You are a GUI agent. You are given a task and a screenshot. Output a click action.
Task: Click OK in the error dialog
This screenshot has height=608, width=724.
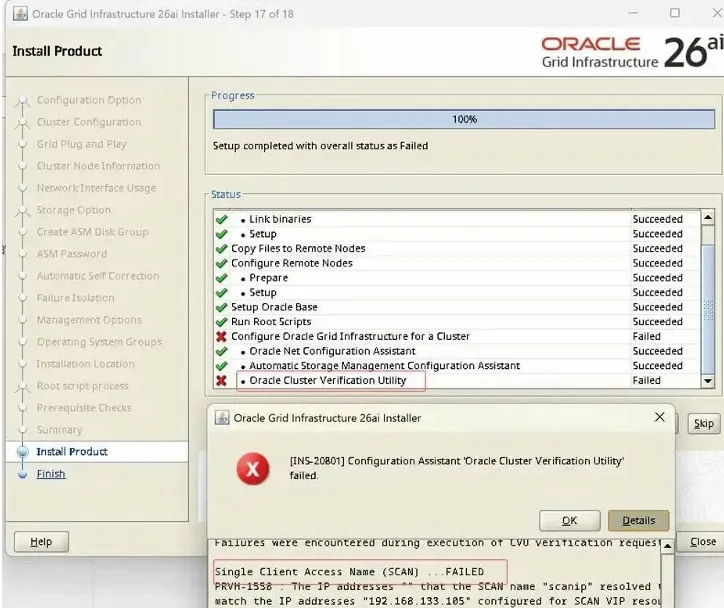(569, 520)
